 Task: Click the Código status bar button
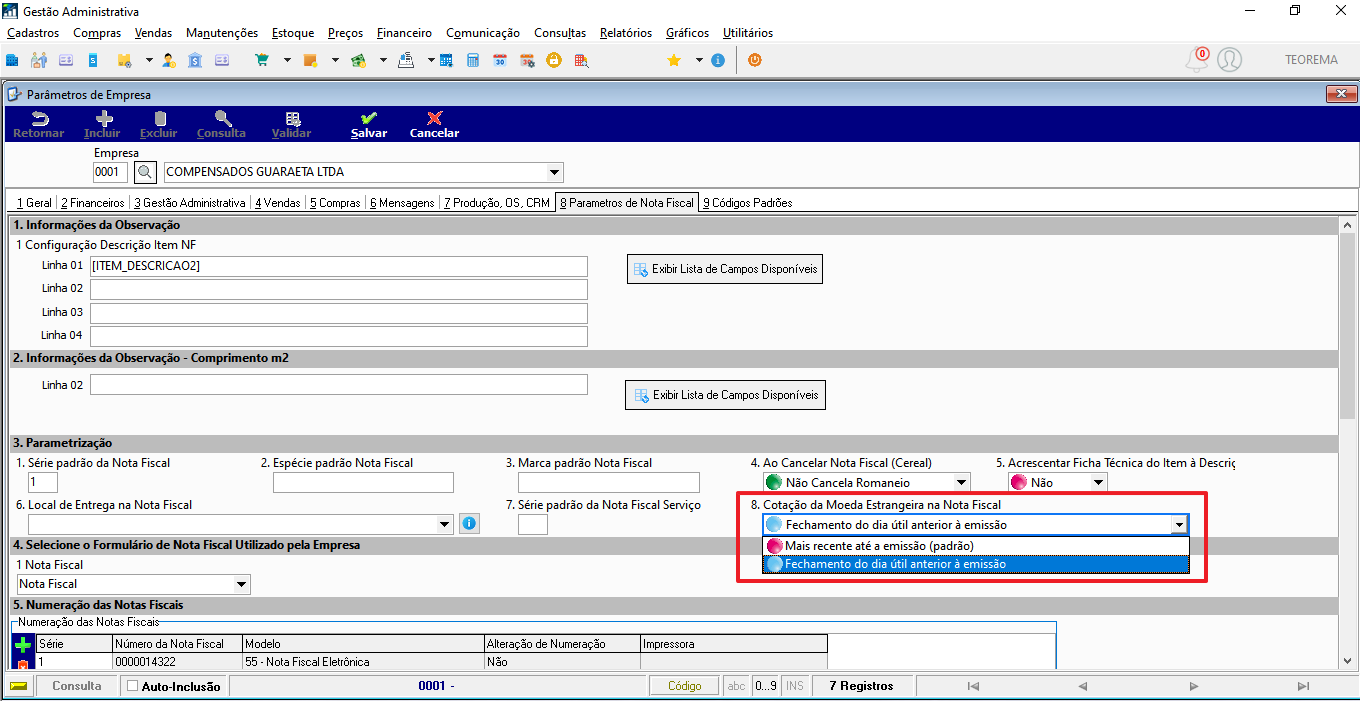pyautogui.click(x=684, y=686)
